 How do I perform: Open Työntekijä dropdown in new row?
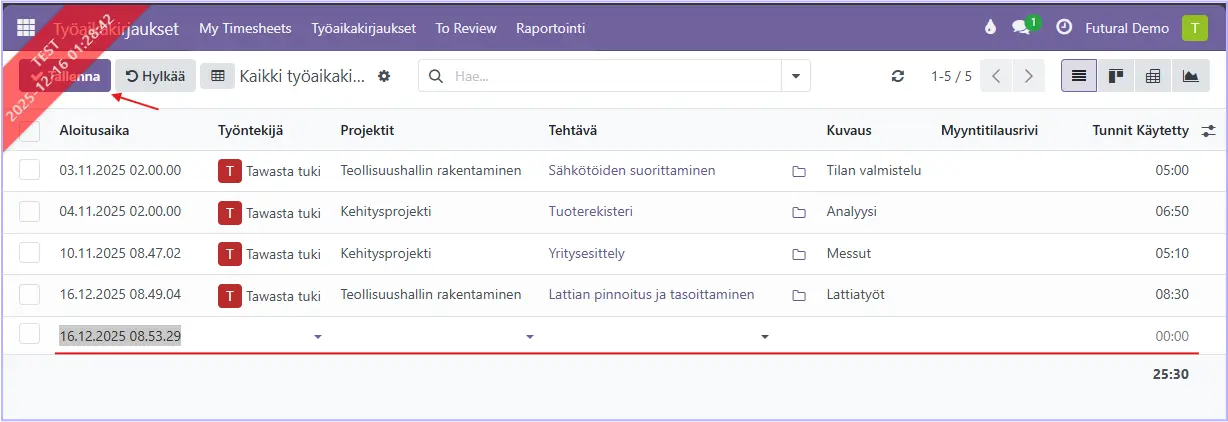click(x=318, y=337)
